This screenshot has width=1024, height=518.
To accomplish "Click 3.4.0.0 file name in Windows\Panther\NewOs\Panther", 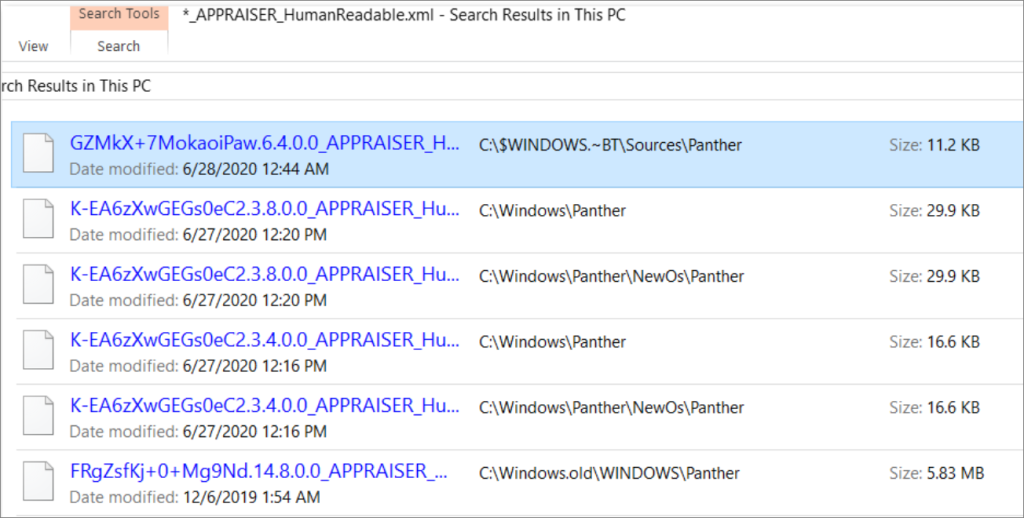I will coord(264,406).
